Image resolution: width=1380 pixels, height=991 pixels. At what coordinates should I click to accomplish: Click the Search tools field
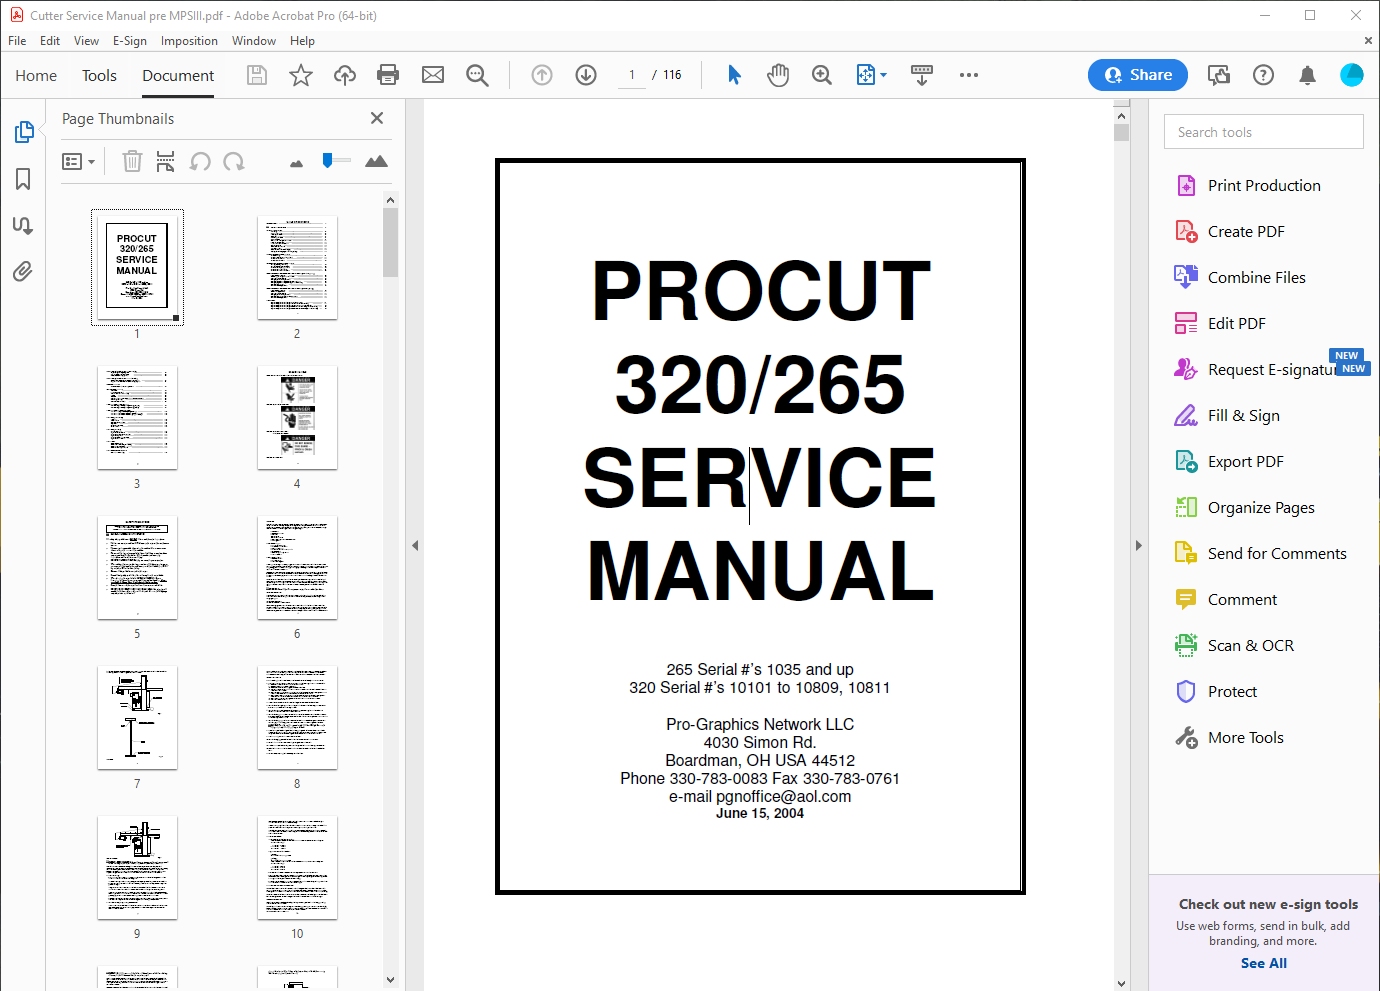[x=1264, y=132]
